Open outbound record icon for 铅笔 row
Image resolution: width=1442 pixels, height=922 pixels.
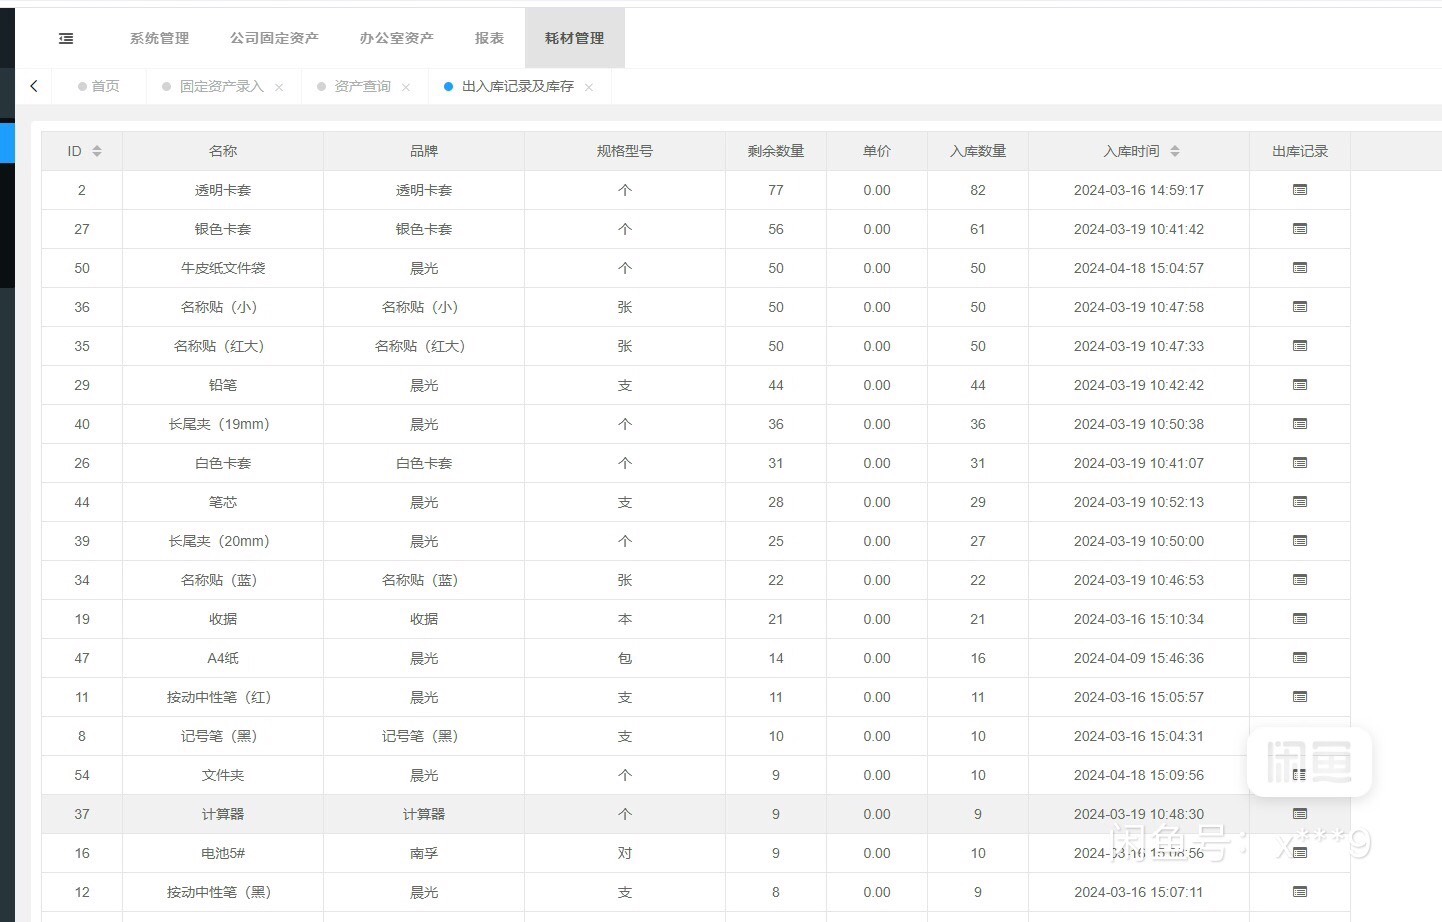point(1299,385)
